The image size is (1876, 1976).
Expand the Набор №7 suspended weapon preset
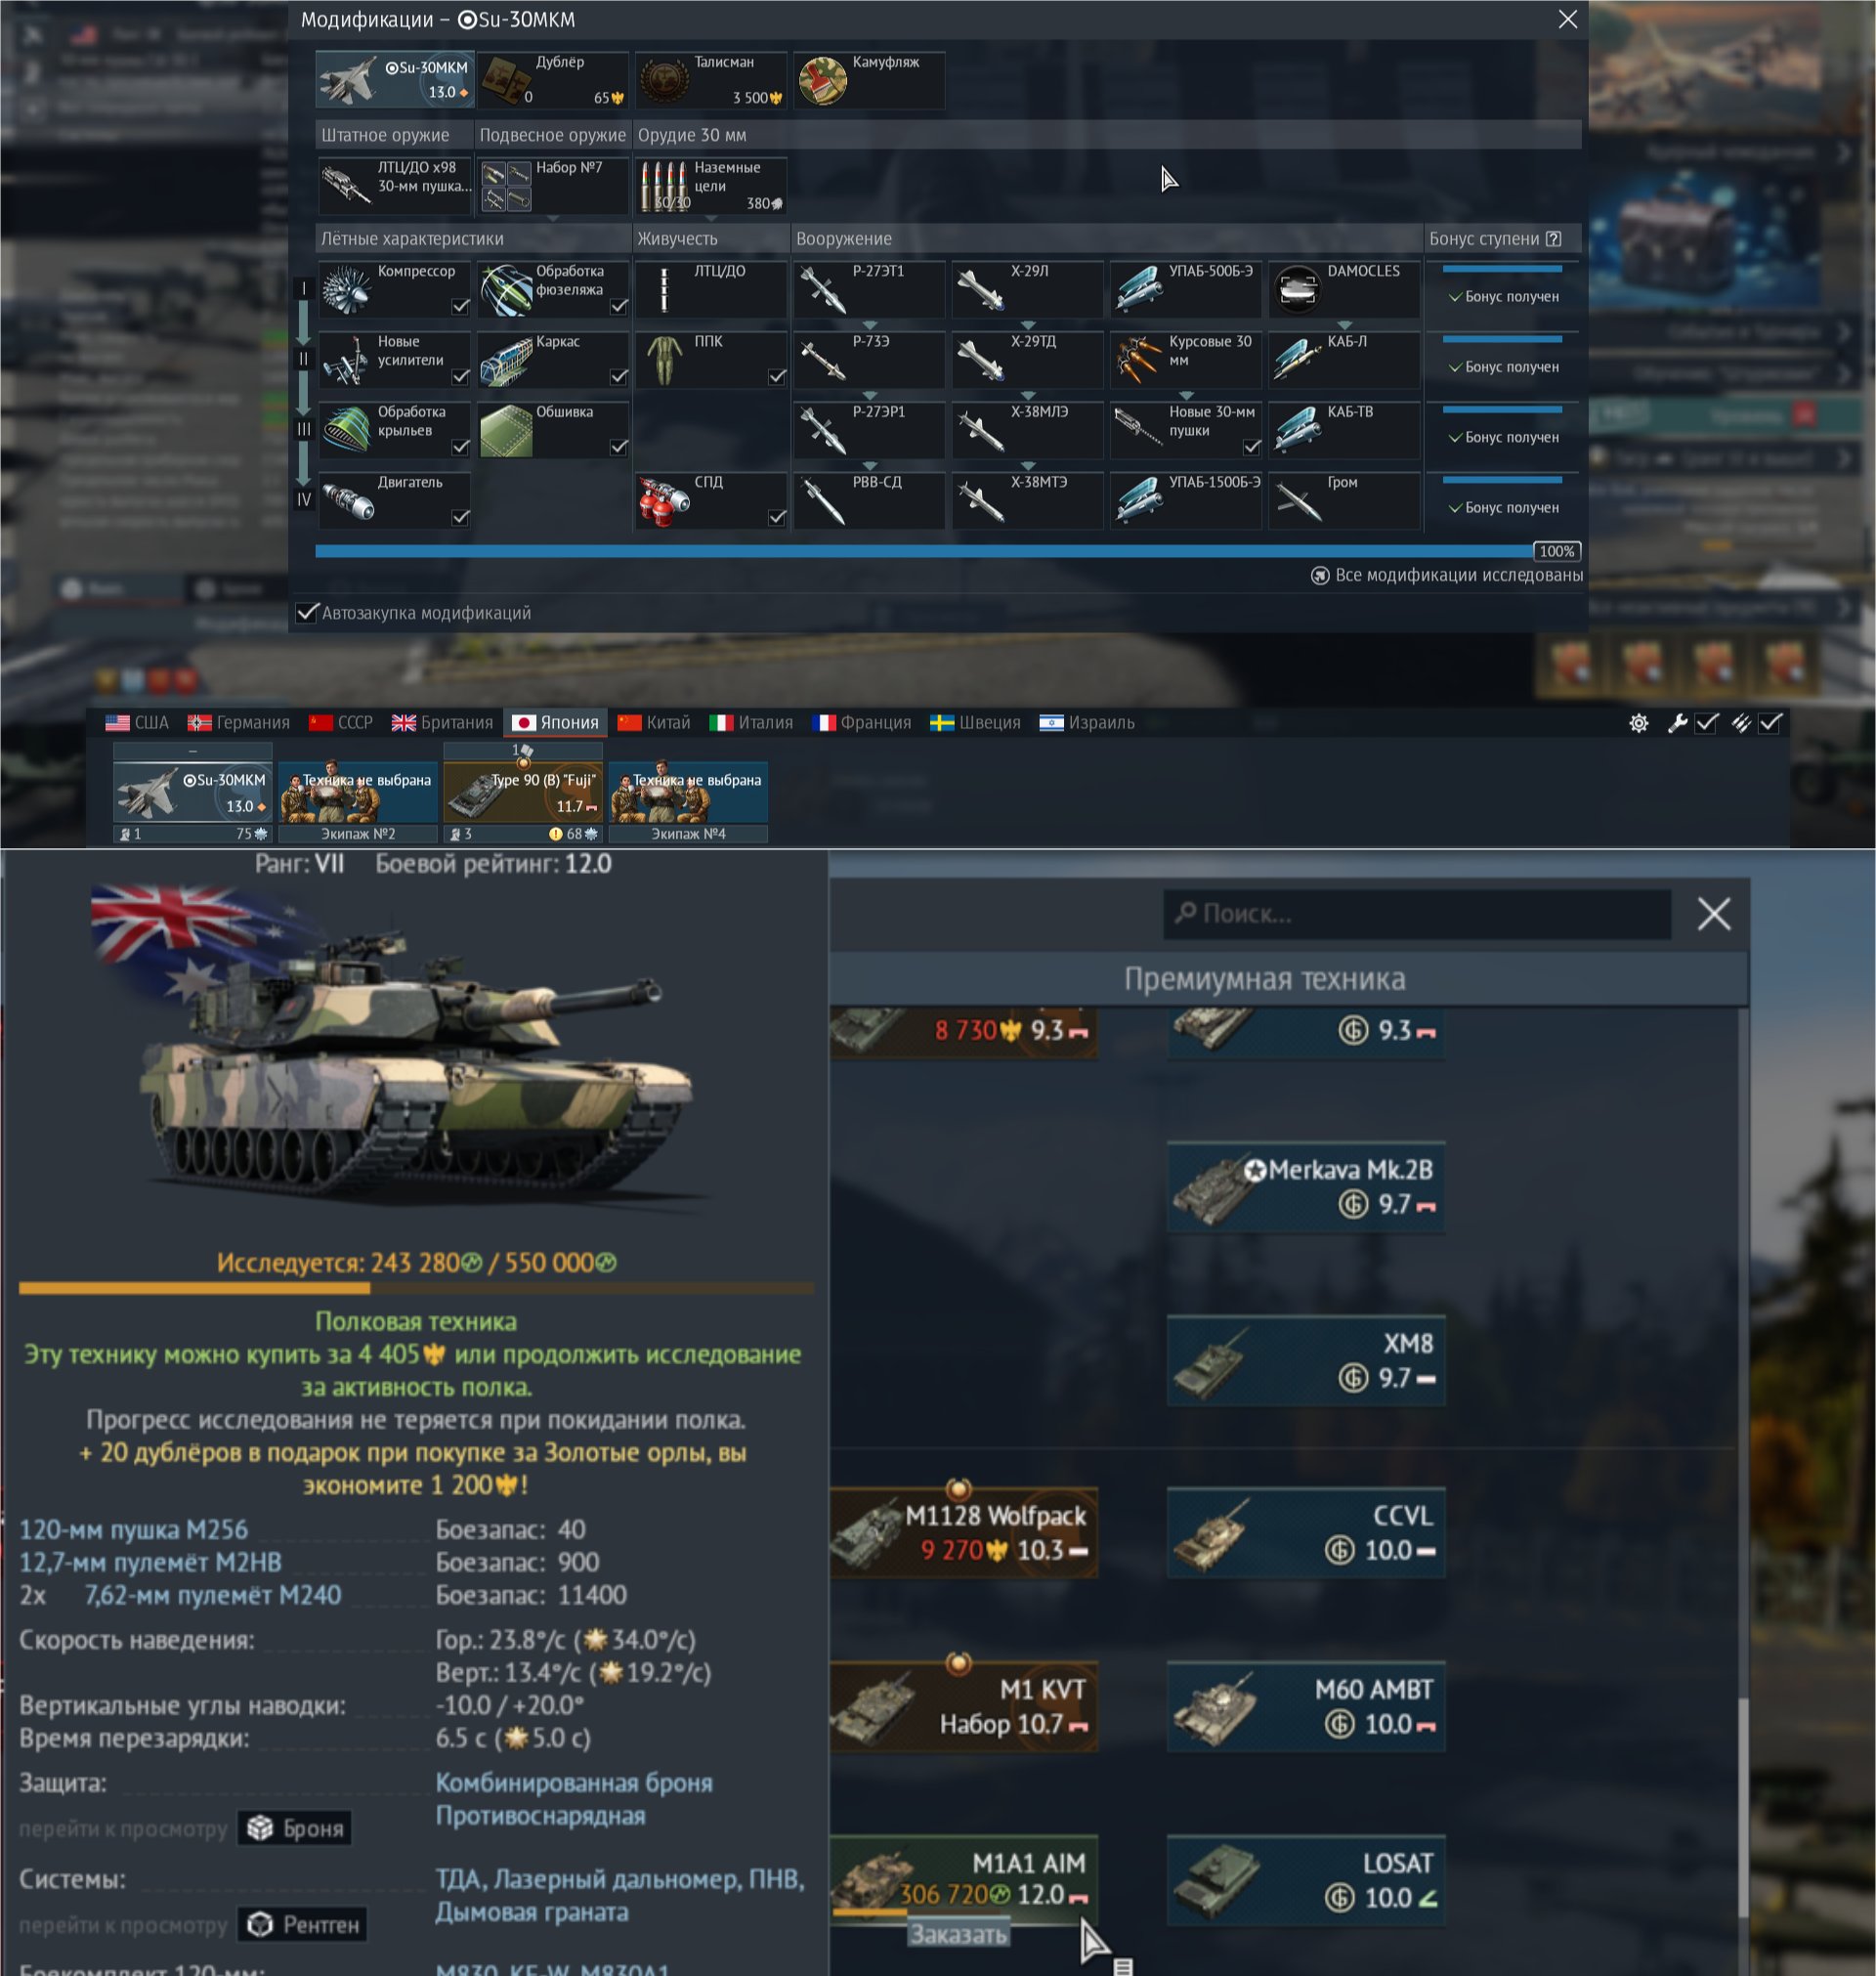(553, 186)
